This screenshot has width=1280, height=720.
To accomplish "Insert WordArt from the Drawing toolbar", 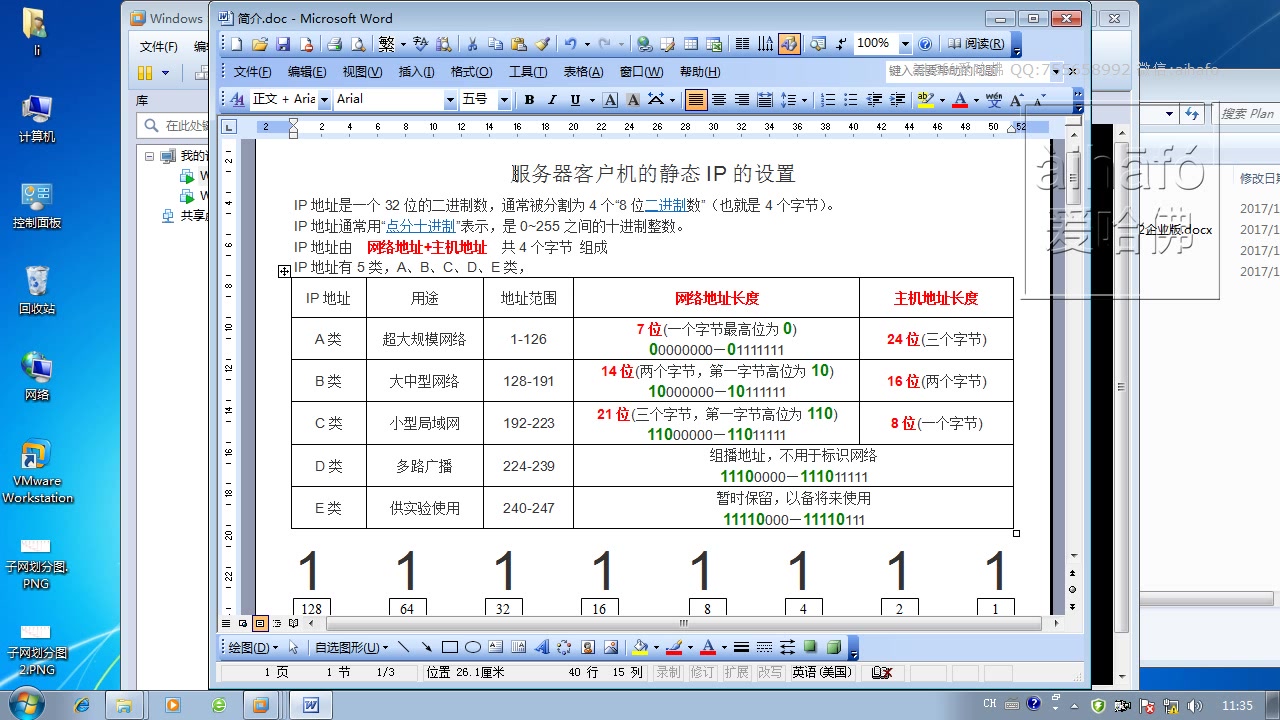I will 542,647.
